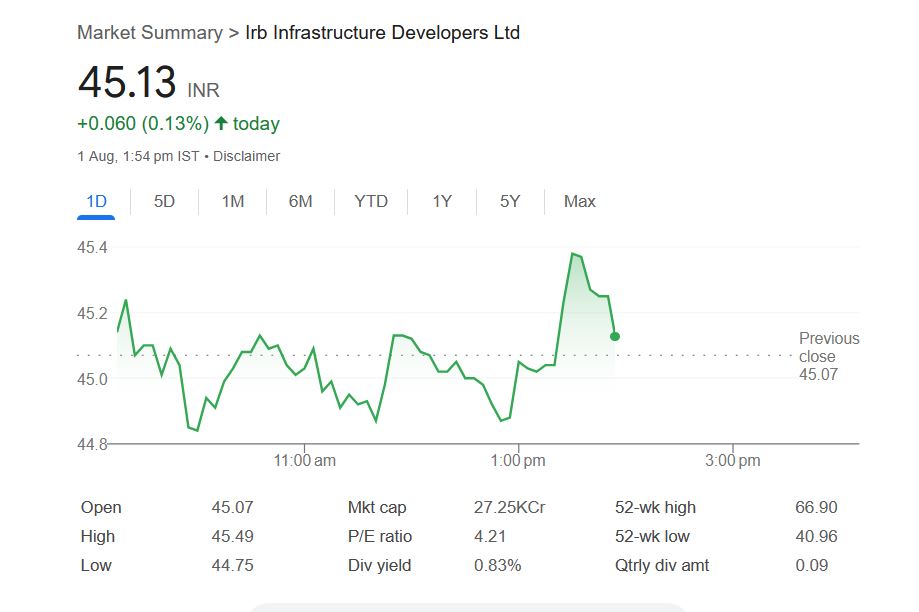Click the 45.13 INR price heading

click(127, 83)
